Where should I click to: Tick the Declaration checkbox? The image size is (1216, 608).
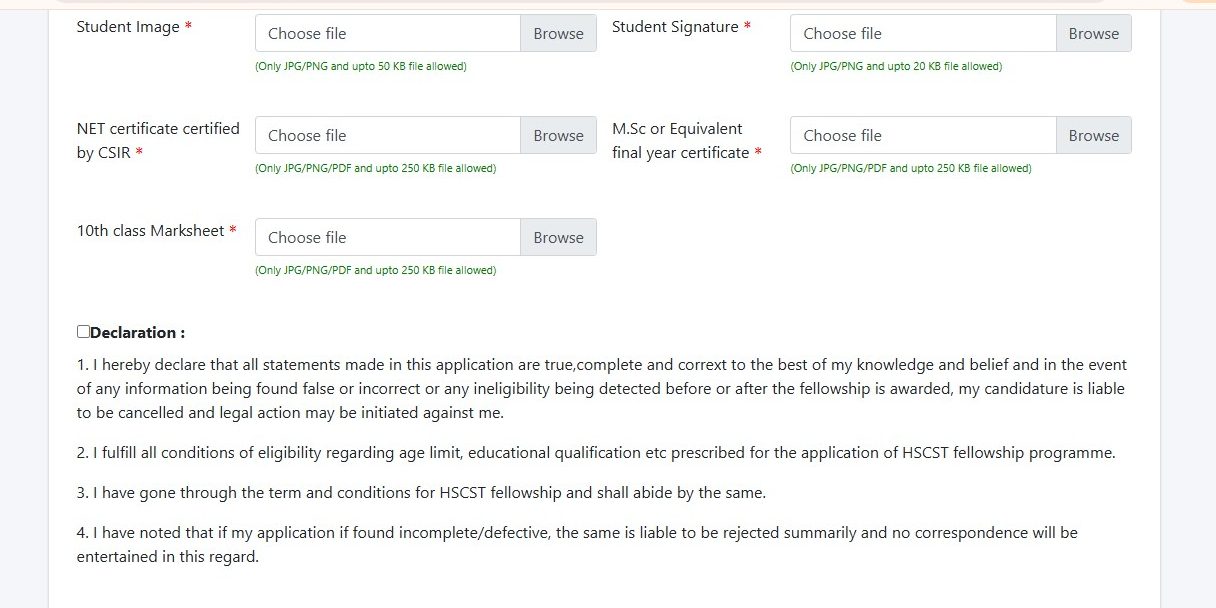pos(83,332)
